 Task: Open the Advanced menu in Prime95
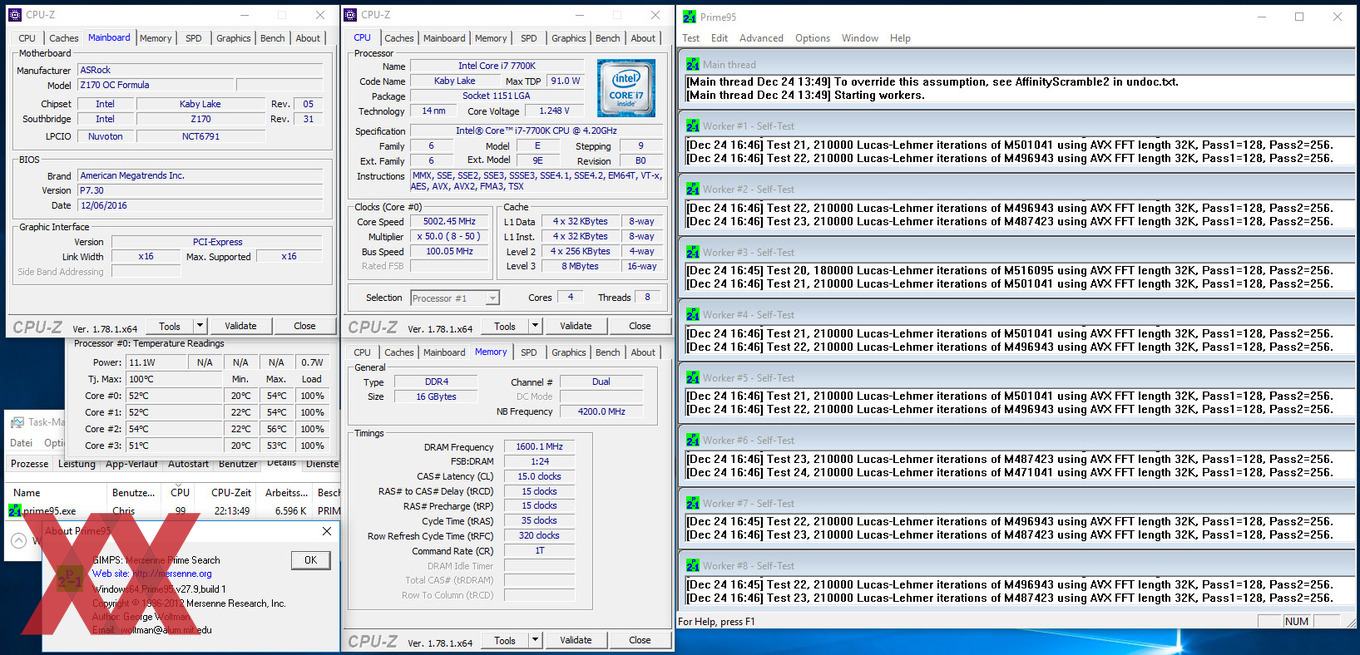click(761, 38)
